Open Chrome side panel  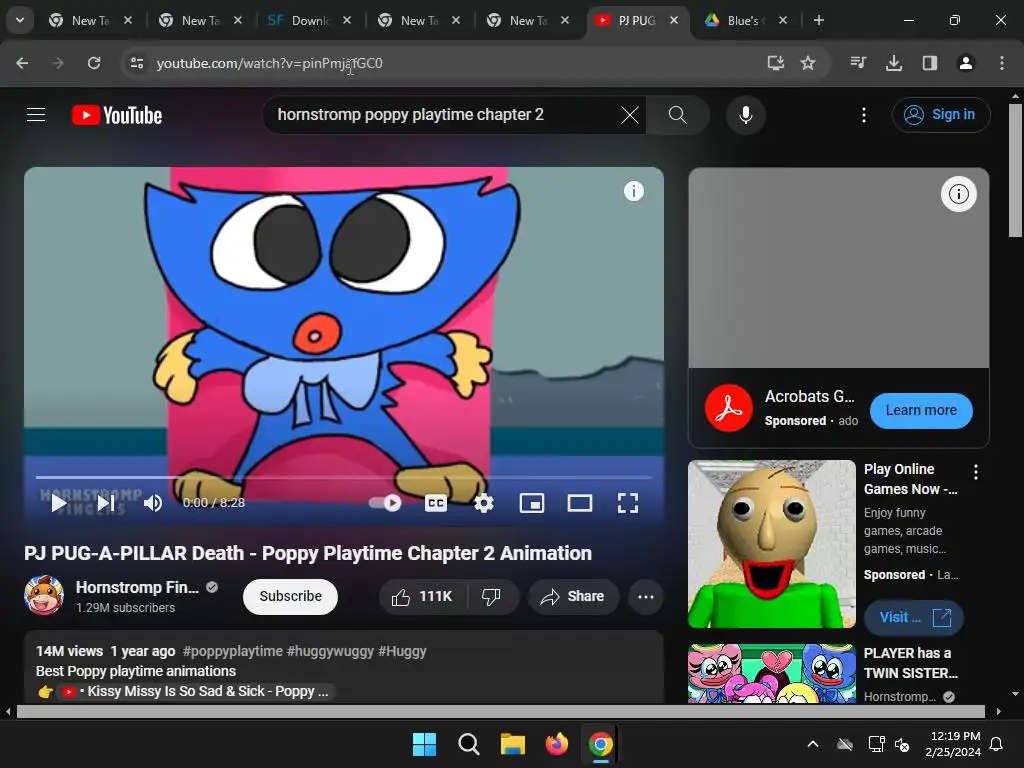tap(930, 63)
